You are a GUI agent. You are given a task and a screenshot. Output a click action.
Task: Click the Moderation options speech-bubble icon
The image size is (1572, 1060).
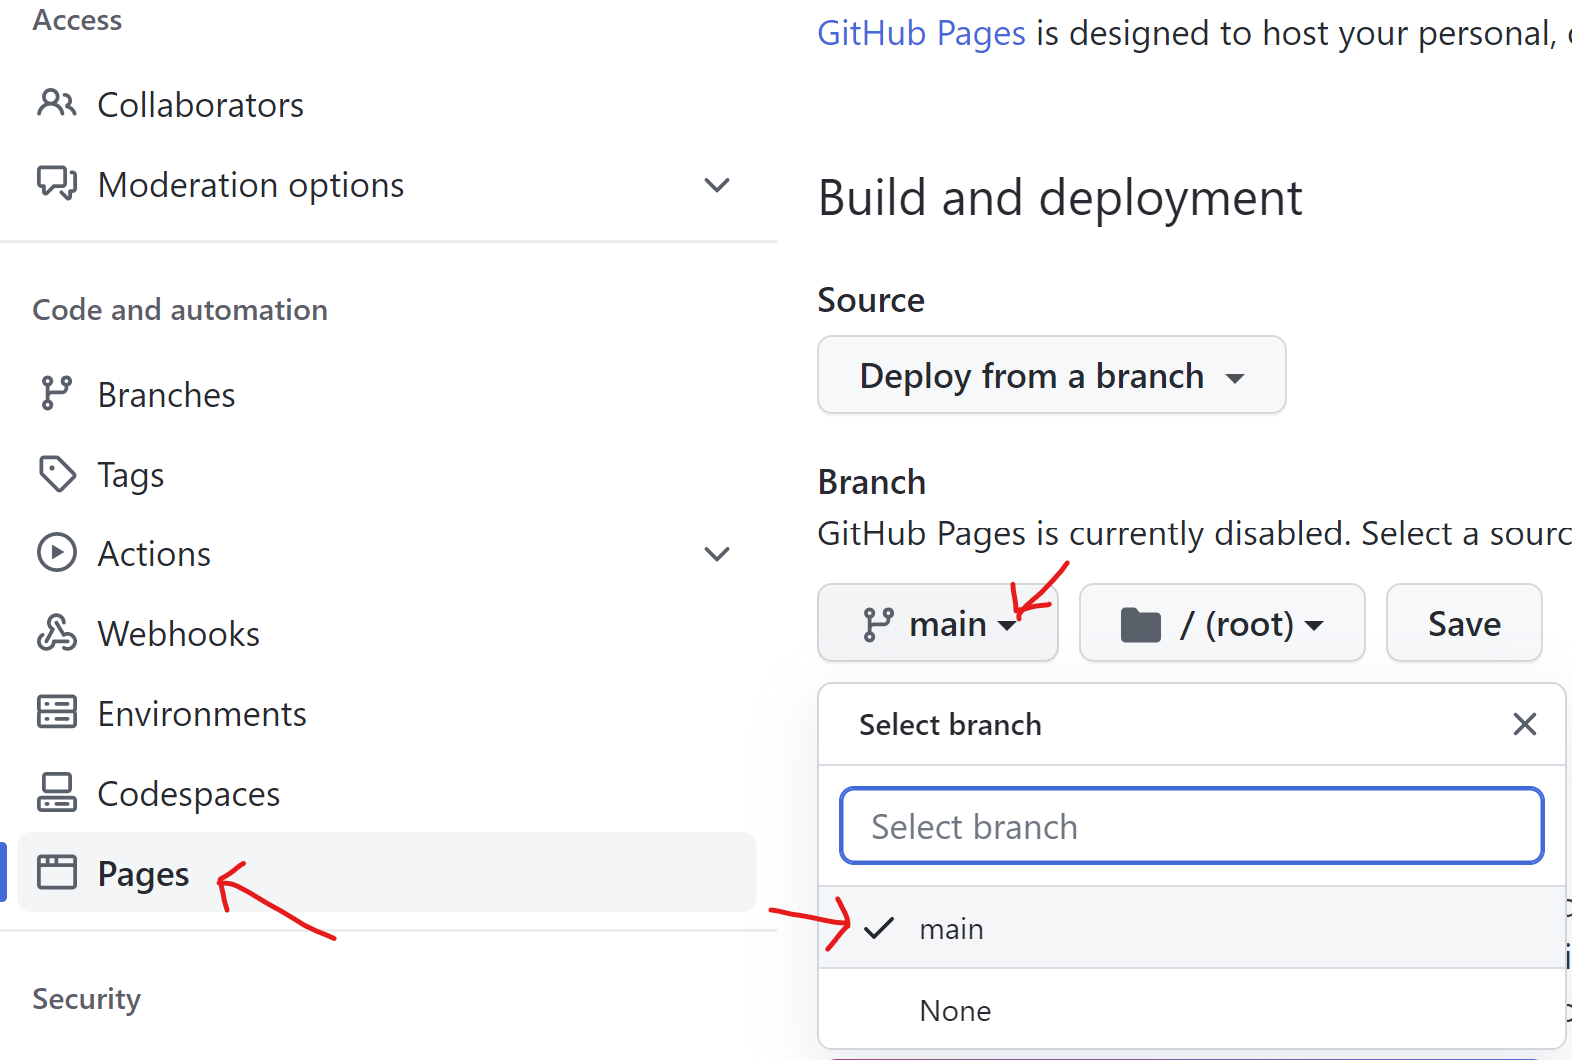click(56, 183)
